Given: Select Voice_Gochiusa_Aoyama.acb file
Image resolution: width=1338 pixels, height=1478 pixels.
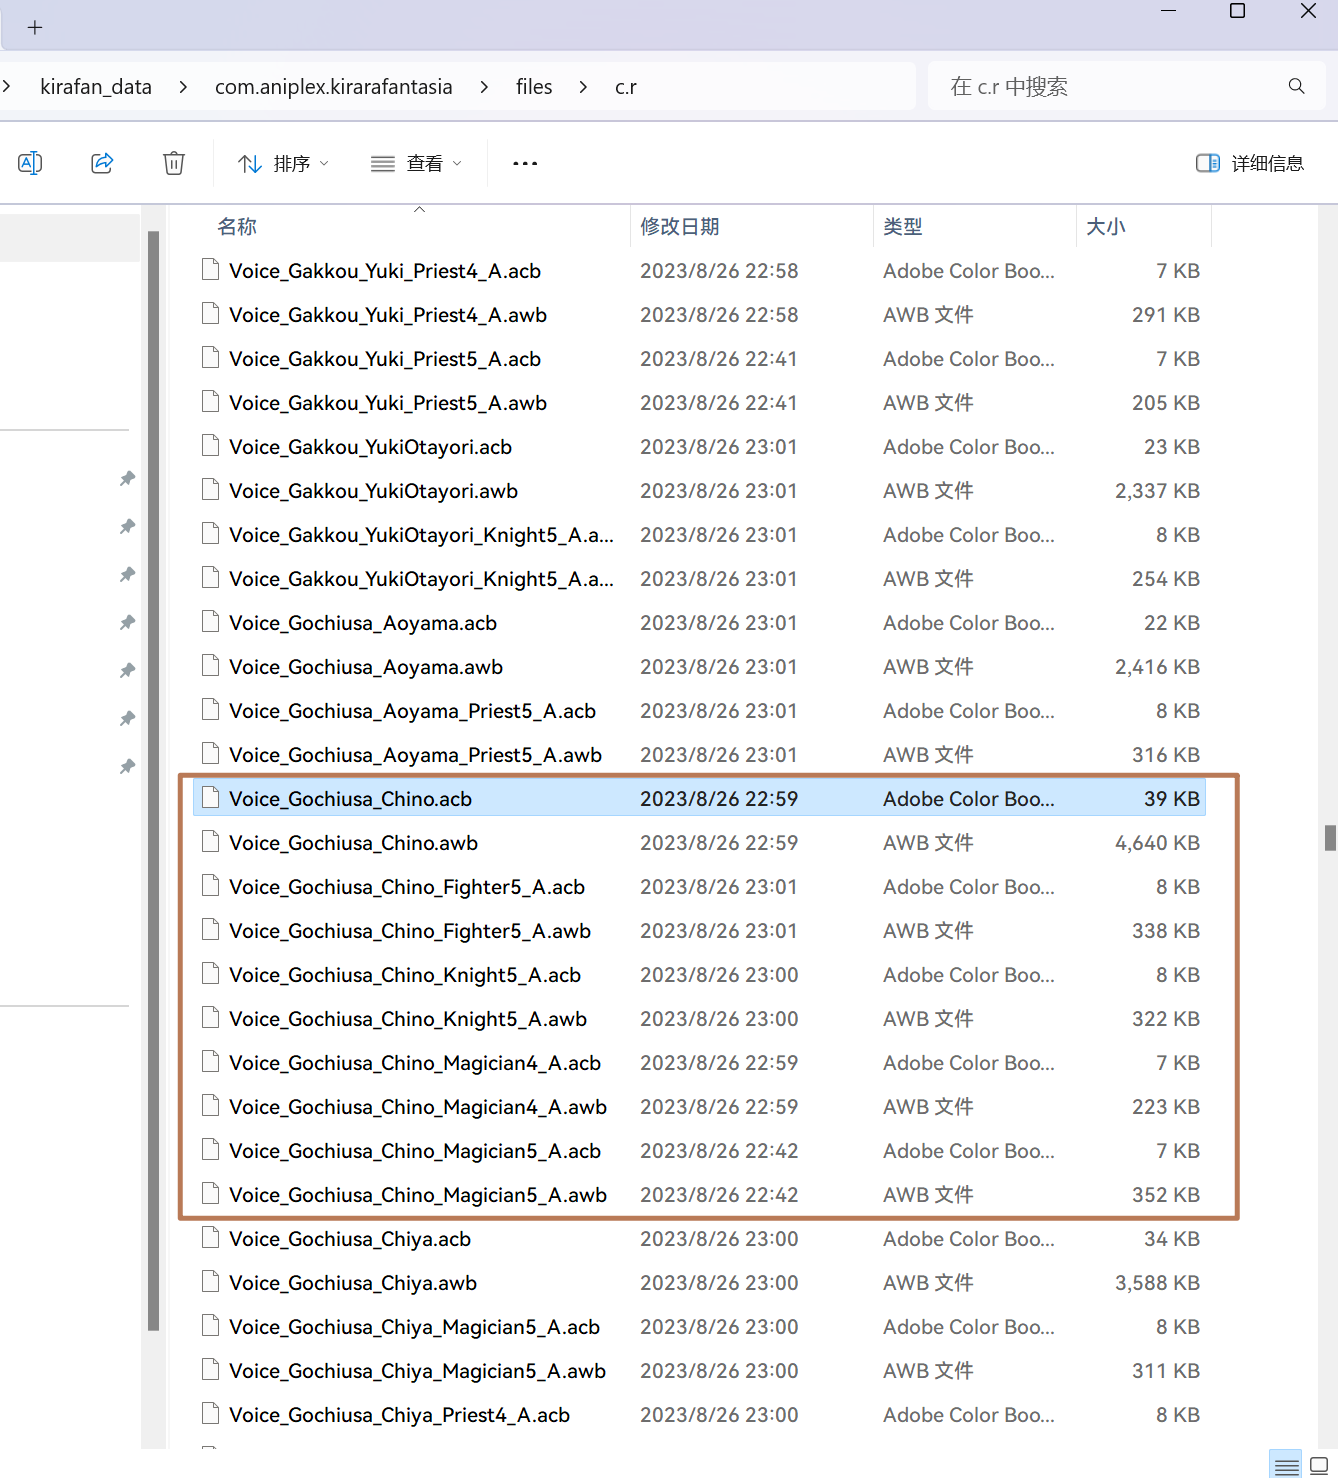Looking at the screenshot, I should [699, 623].
